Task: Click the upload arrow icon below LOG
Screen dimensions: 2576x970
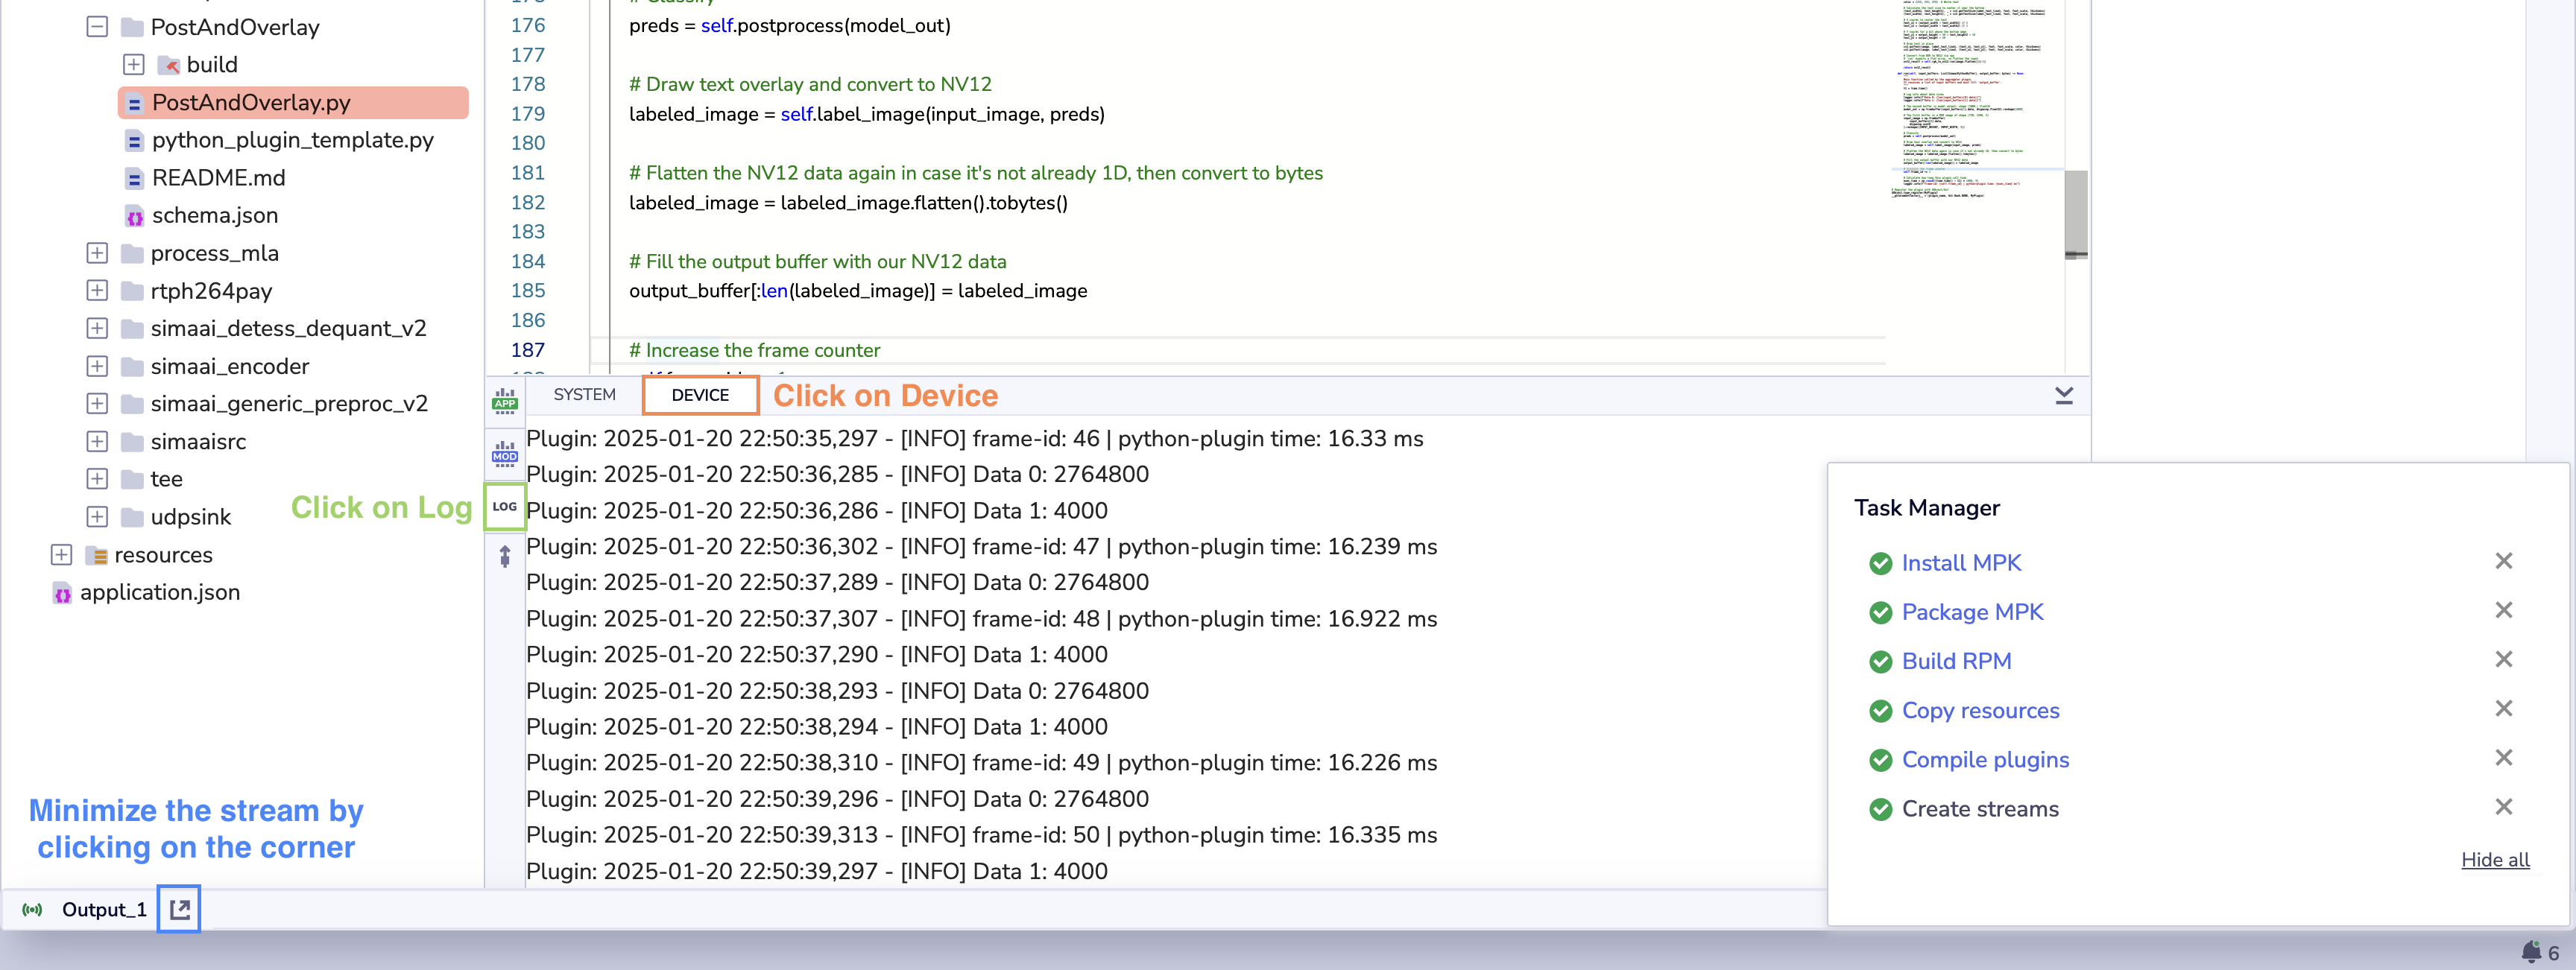Action: 504,556
